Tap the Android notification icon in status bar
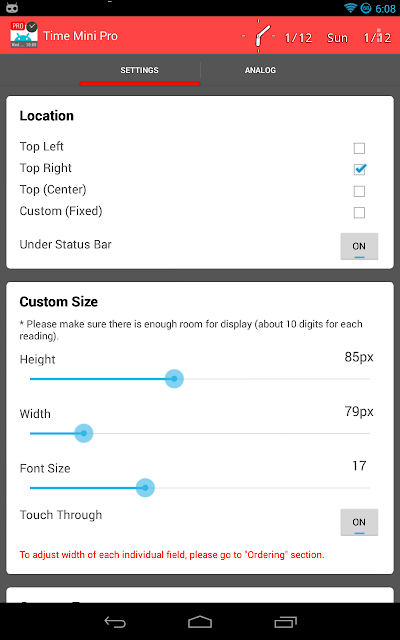This screenshot has height=640, width=400. tap(12, 8)
